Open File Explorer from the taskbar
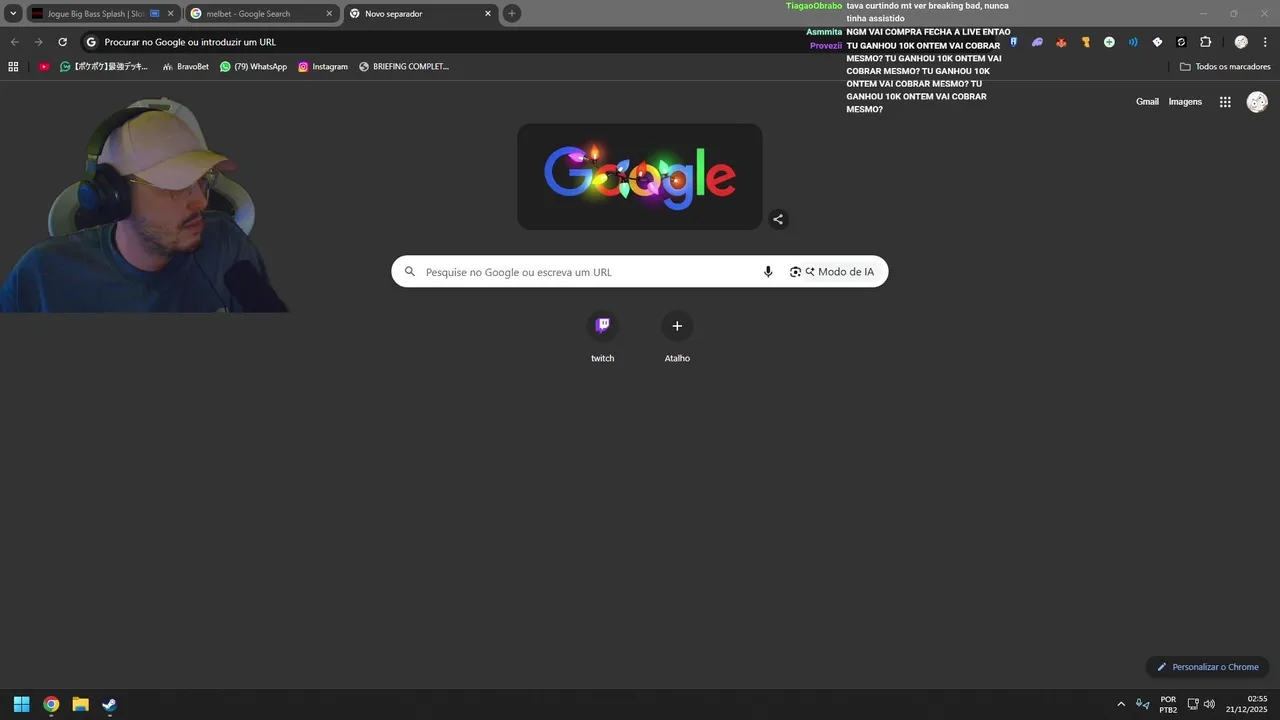 click(x=80, y=704)
